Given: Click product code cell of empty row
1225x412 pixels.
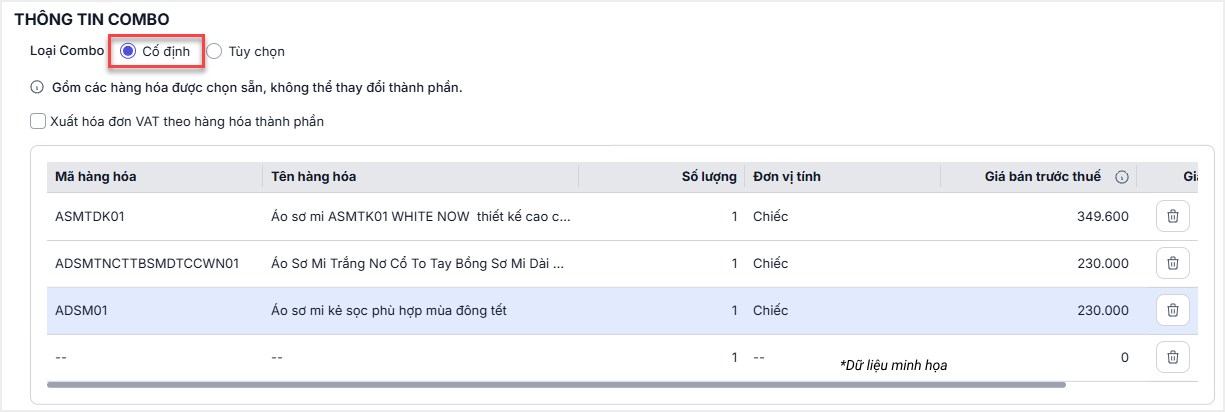Looking at the screenshot, I should tap(150, 357).
